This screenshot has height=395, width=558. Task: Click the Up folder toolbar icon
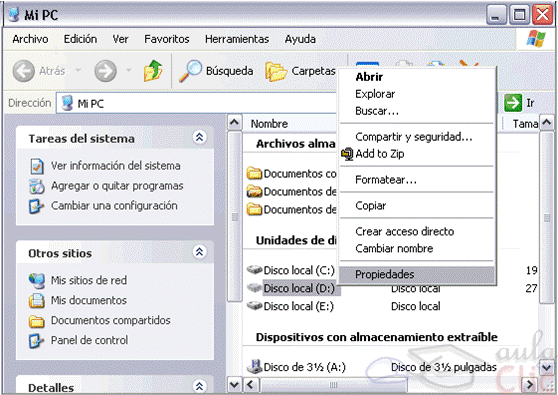[x=153, y=71]
